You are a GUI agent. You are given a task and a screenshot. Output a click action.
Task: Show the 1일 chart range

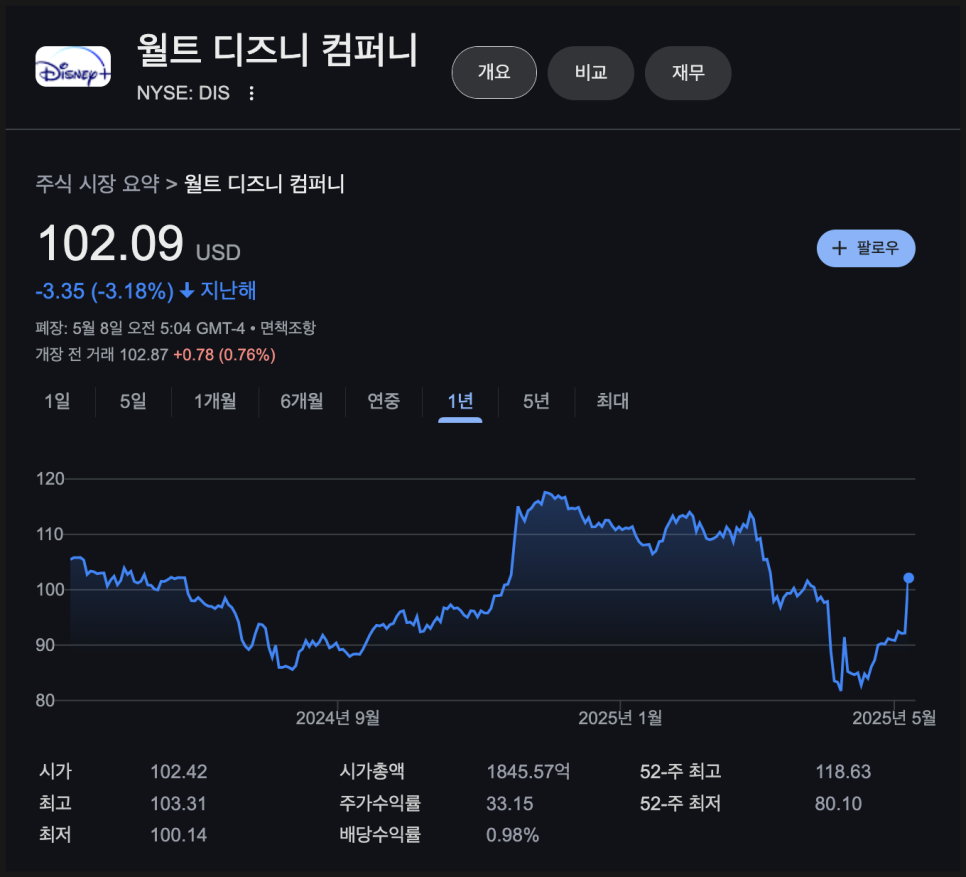(x=57, y=402)
